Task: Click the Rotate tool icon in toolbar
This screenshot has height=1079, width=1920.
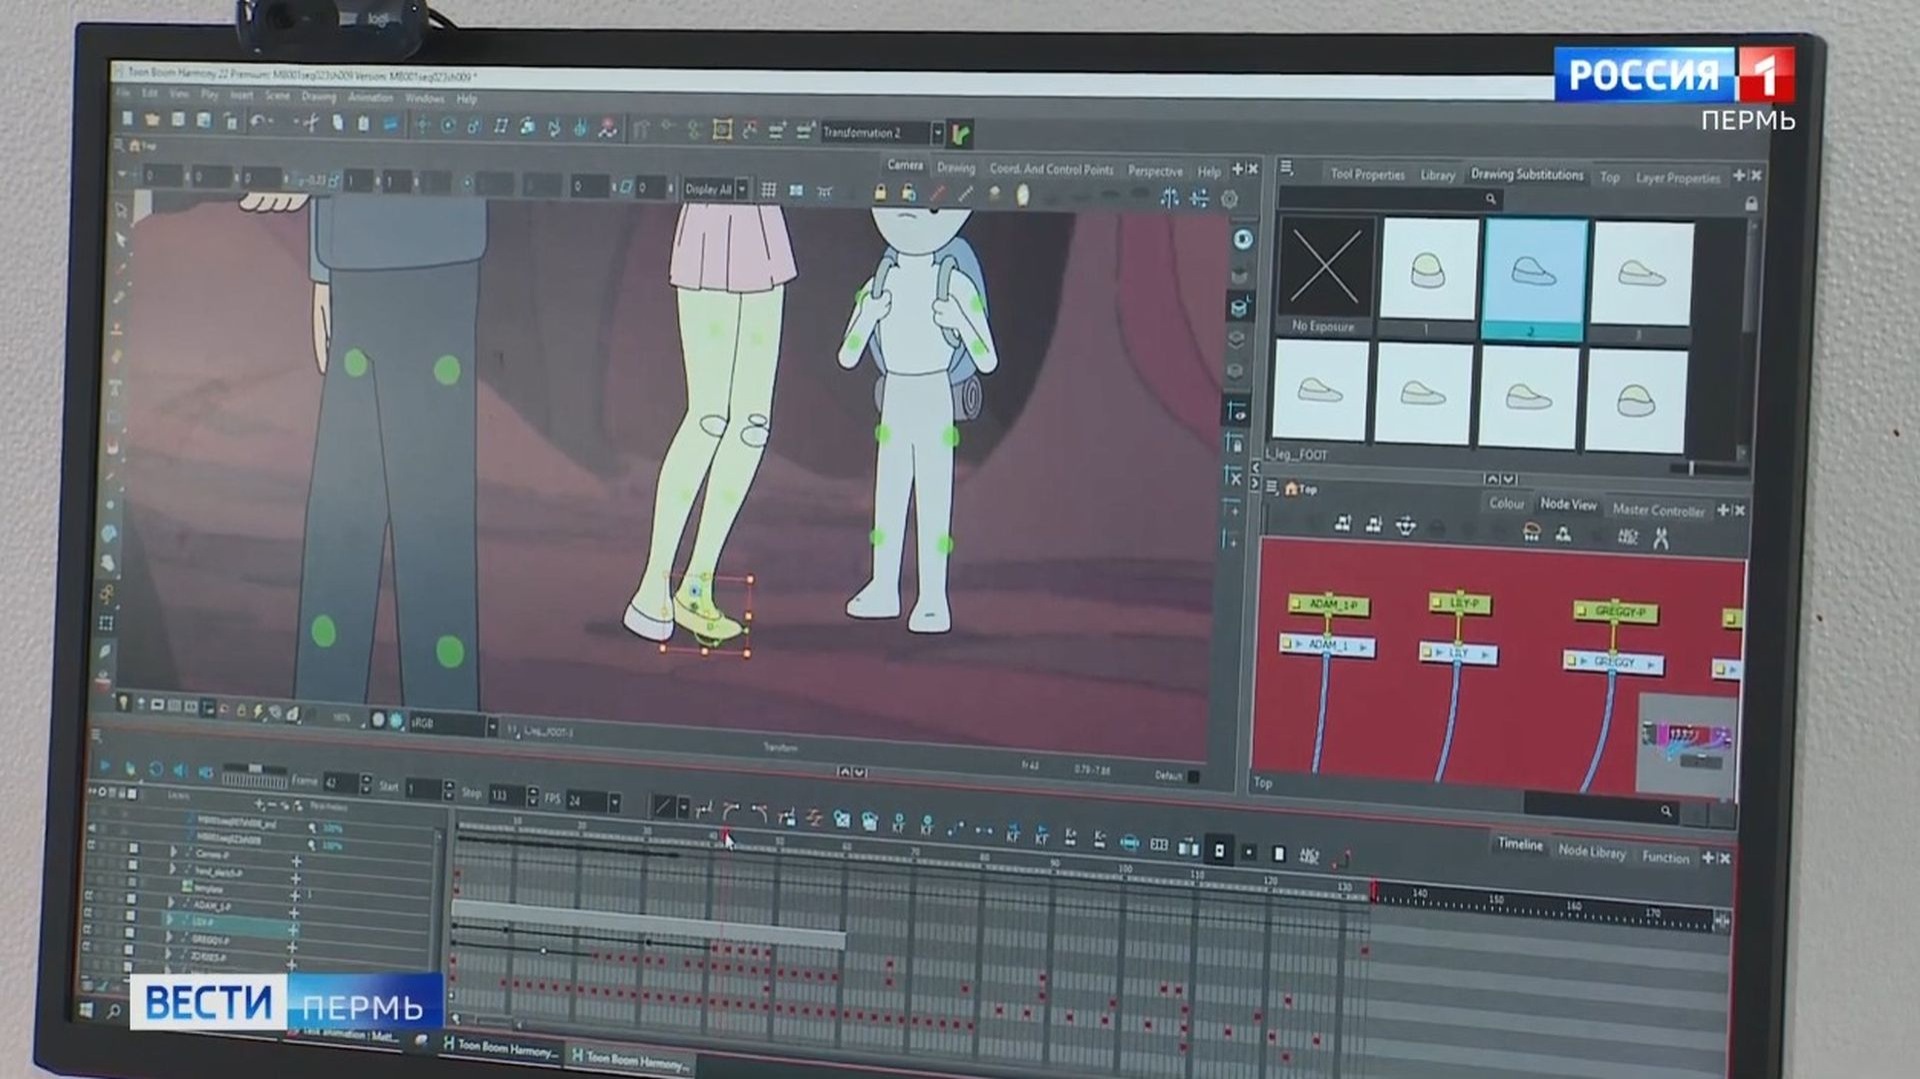Action: click(x=449, y=126)
